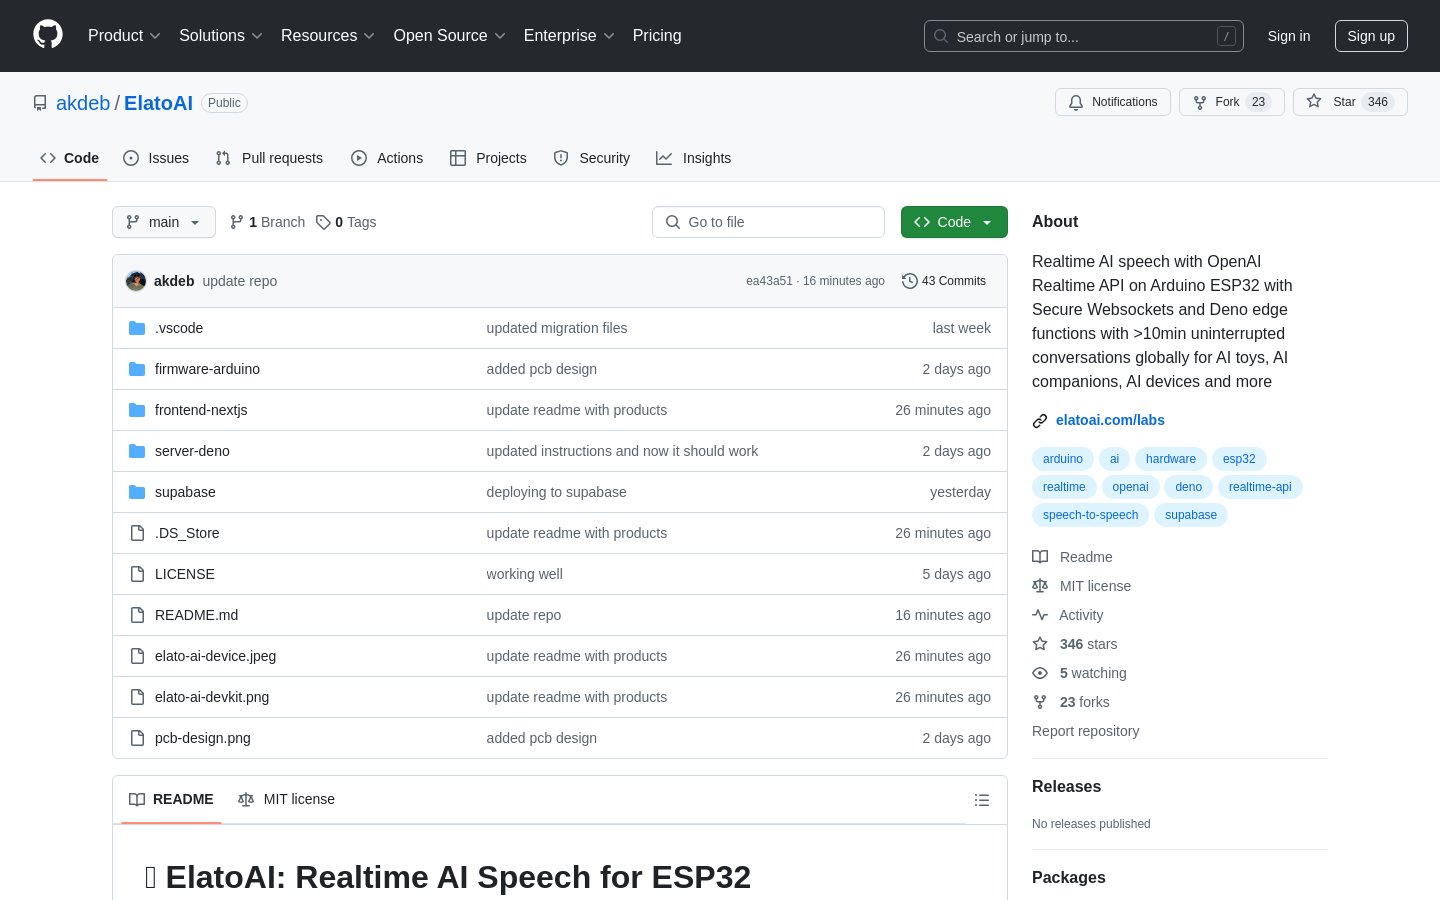The width and height of the screenshot is (1440, 900).
Task: Click the speech-to-speech topic tag
Action: (1090, 515)
